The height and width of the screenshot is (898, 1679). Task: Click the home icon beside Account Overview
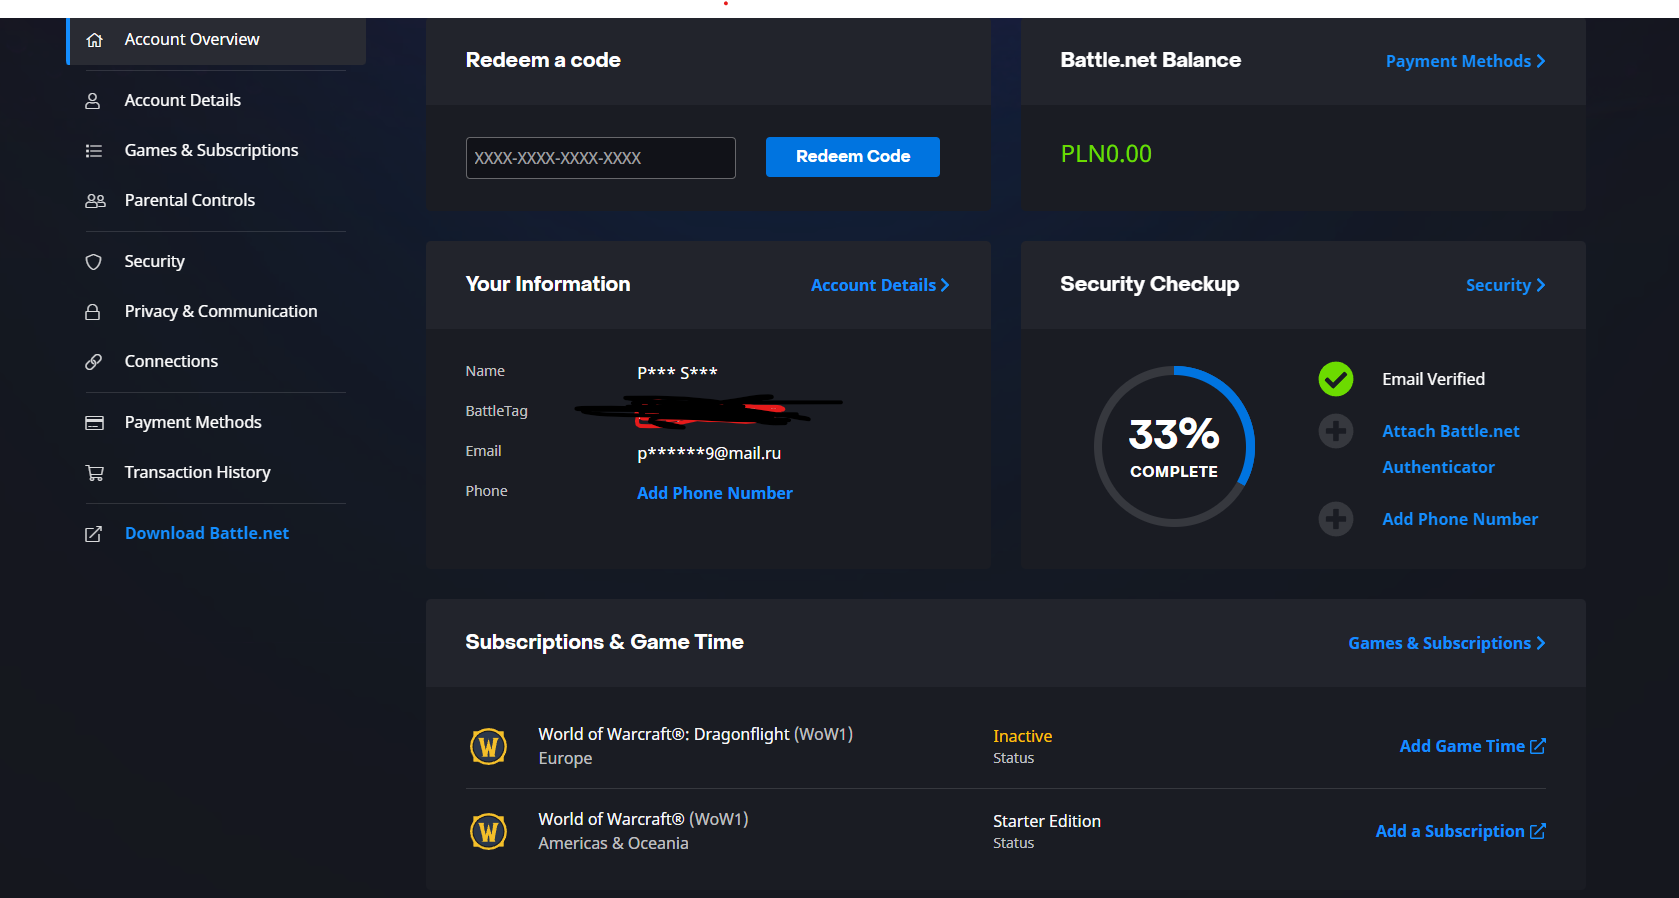[x=94, y=40]
